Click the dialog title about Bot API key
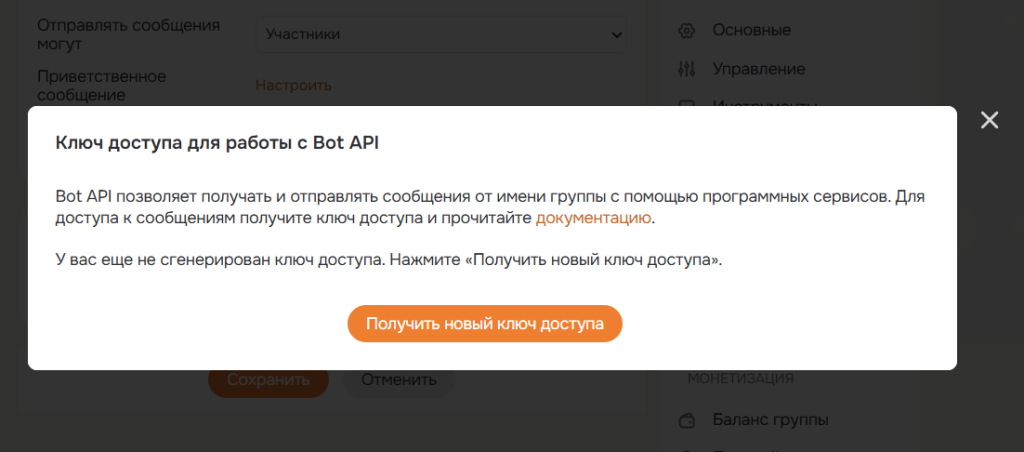Image resolution: width=1024 pixels, height=452 pixels. pyautogui.click(x=217, y=143)
